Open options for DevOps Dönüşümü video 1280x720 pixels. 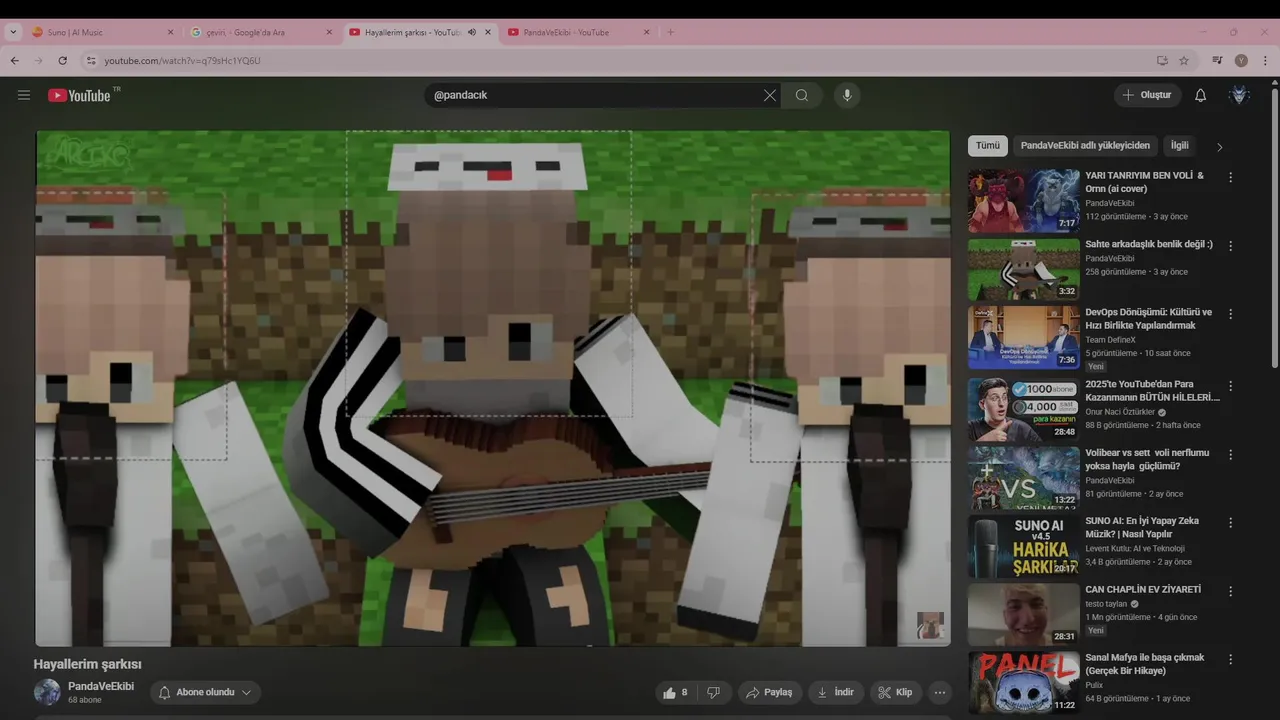(x=1230, y=314)
